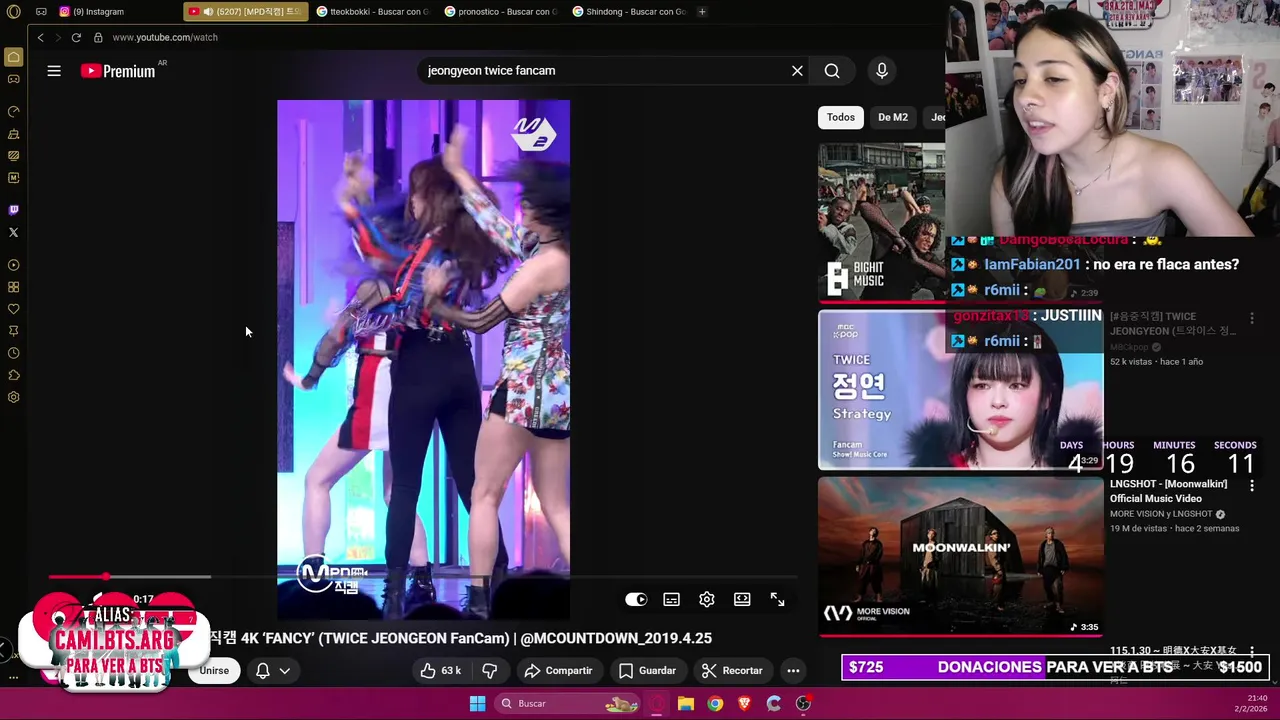
Task: Switch the video player to theater mode
Action: pyautogui.click(x=742, y=599)
